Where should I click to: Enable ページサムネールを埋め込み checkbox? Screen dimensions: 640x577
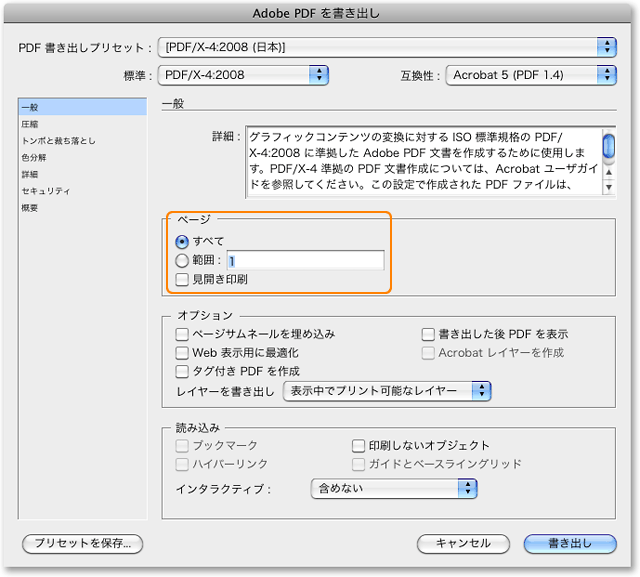(x=182, y=334)
